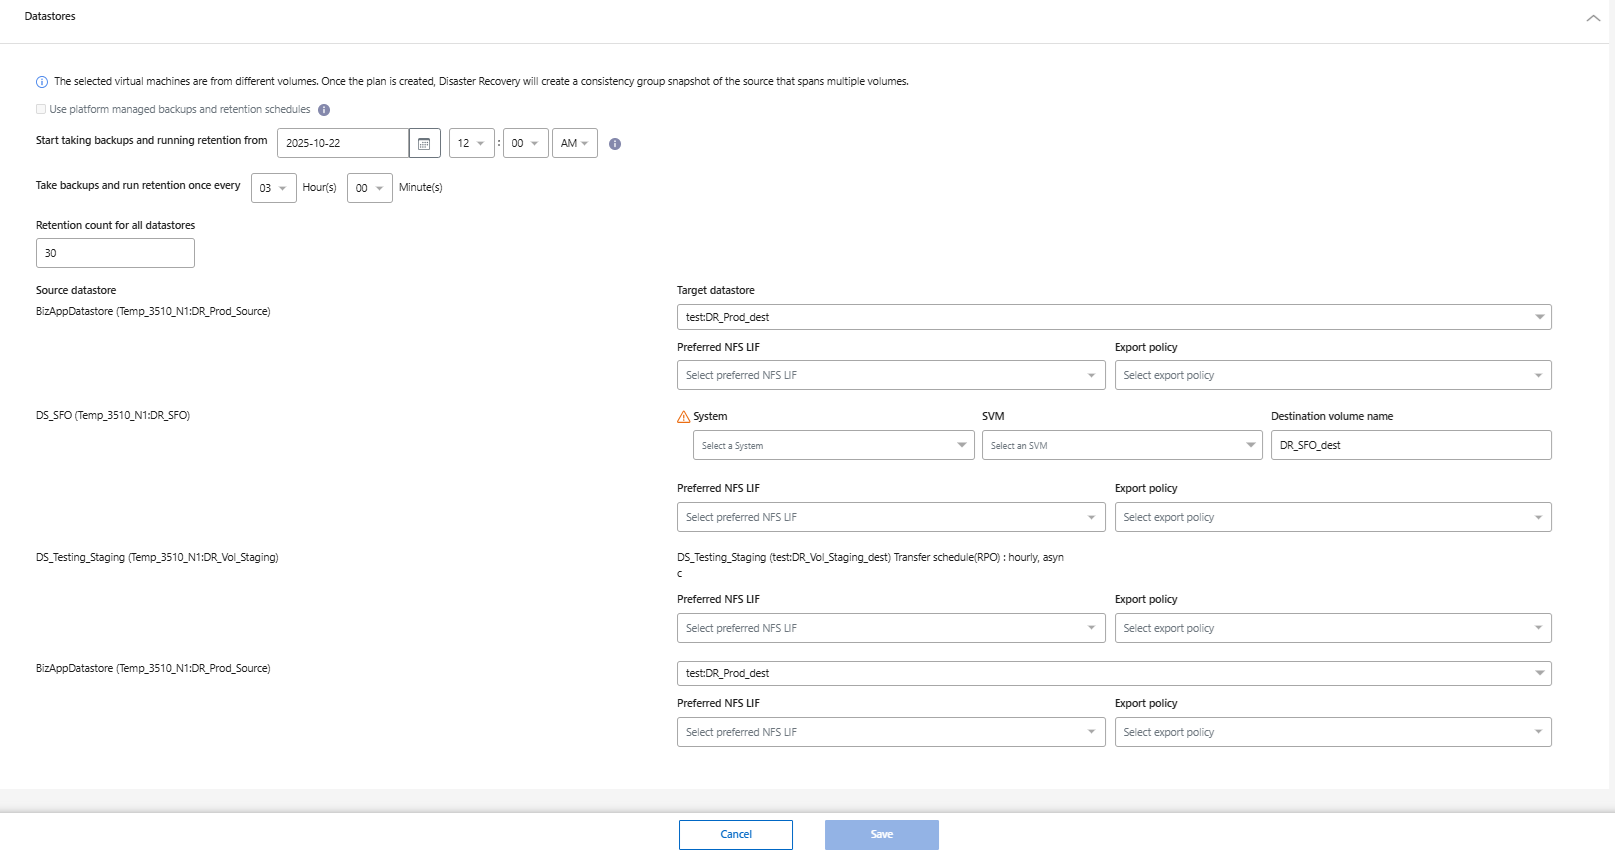The height and width of the screenshot is (863, 1615).
Task: Click the start date input field
Action: point(342,144)
